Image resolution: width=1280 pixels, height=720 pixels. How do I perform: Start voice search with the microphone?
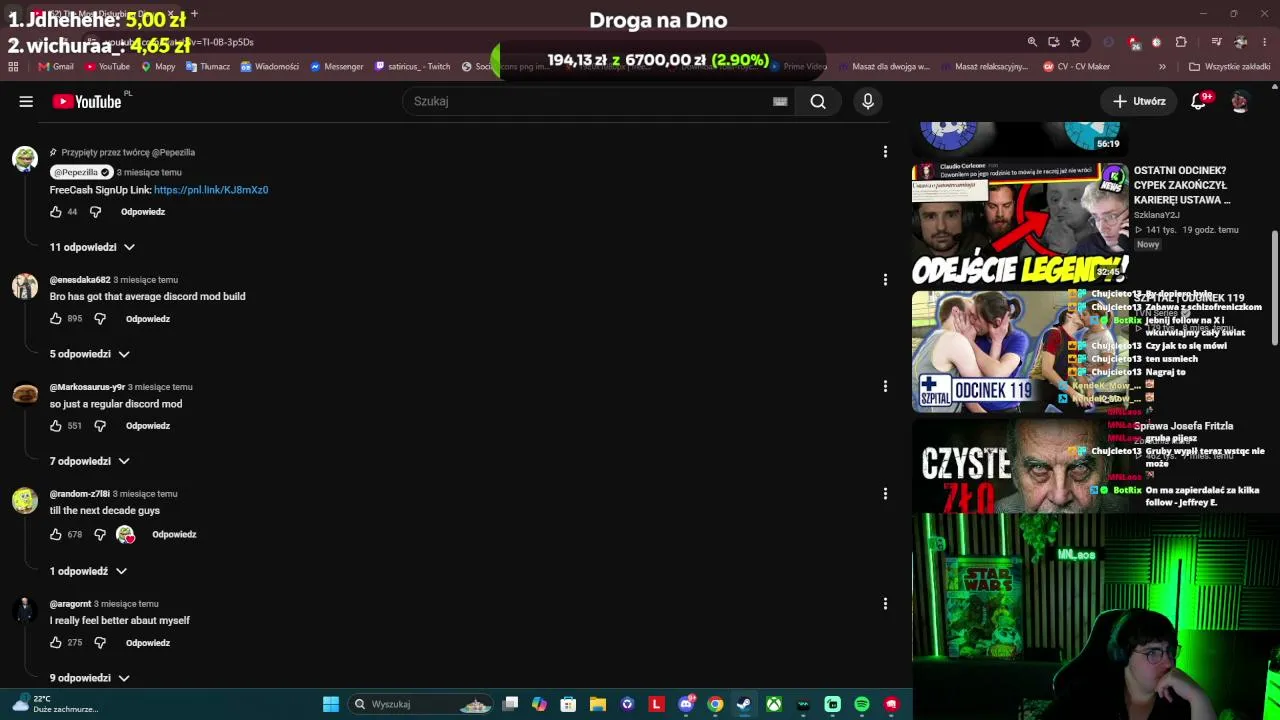(868, 101)
